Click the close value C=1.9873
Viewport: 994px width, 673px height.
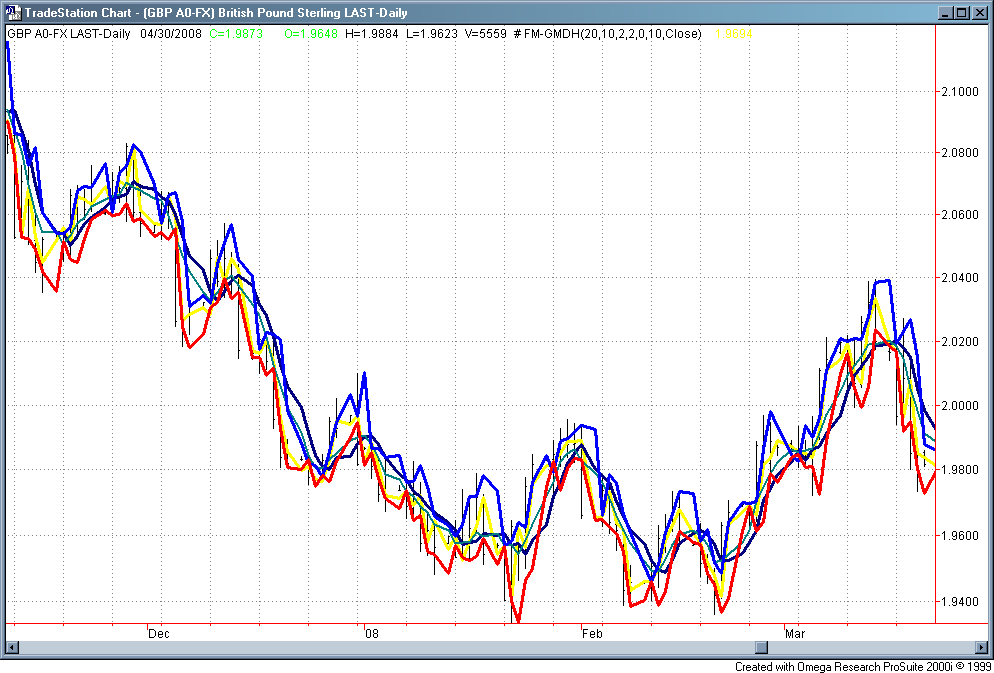236,34
